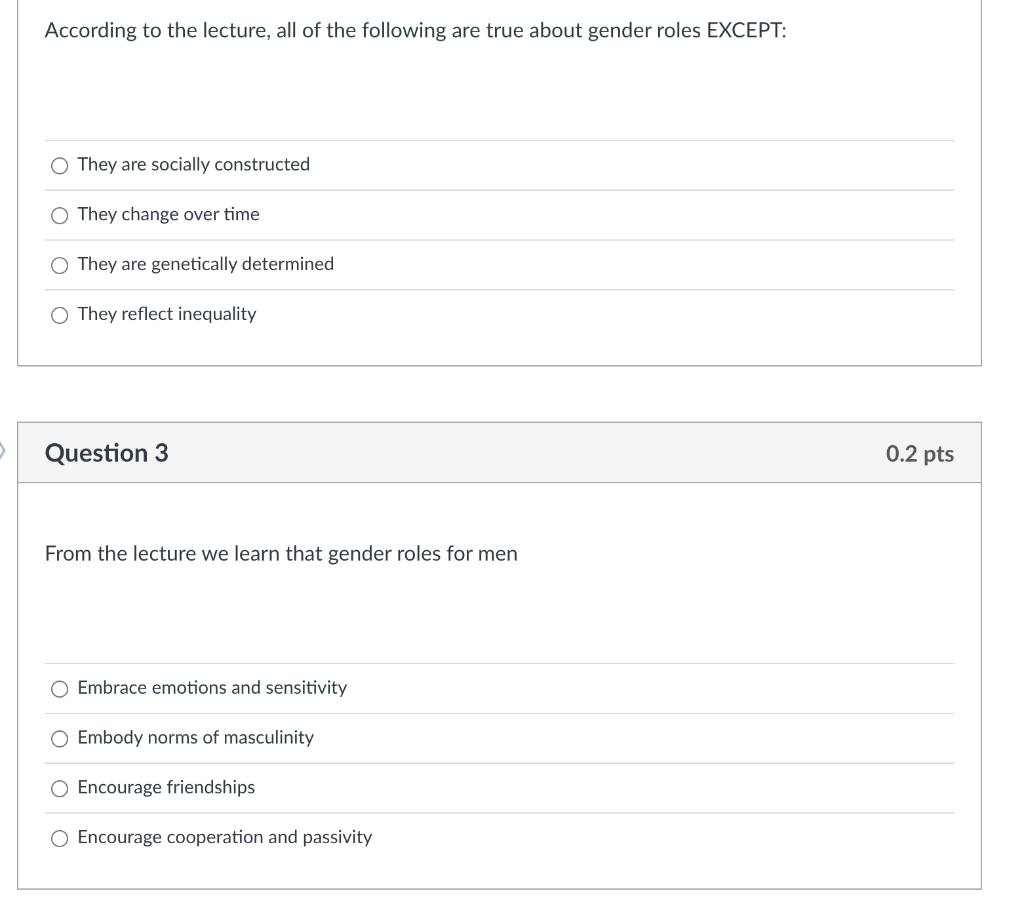This screenshot has width=1024, height=914.
Task: Mark the radio circle for 'They are genetically determined'
Action: (x=59, y=265)
